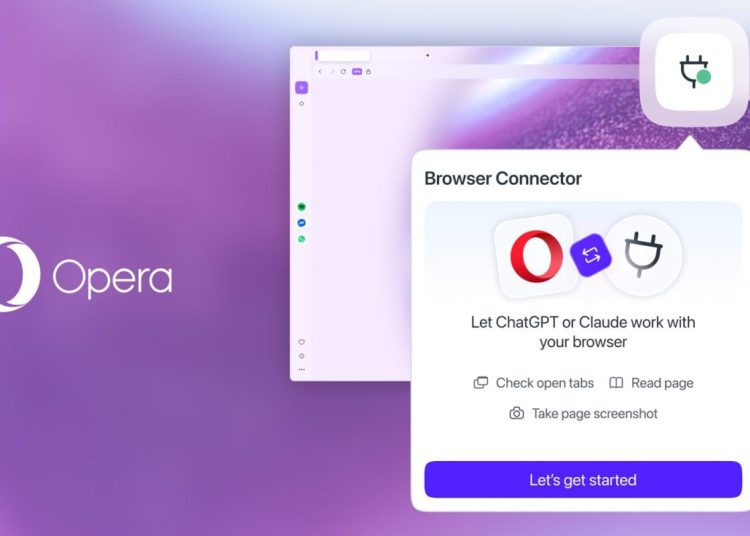Click the red Opera logo tile
The height and width of the screenshot is (536, 750).
537,256
